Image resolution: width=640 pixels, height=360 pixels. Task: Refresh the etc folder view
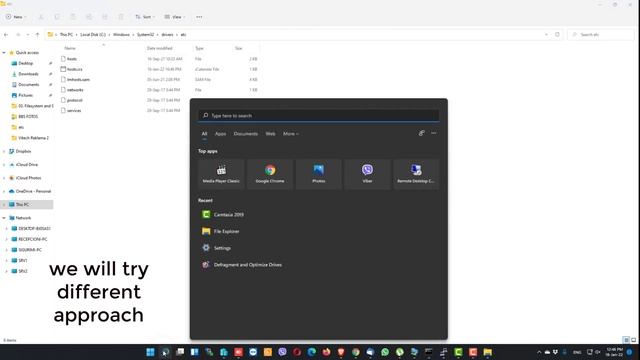[x=557, y=35]
